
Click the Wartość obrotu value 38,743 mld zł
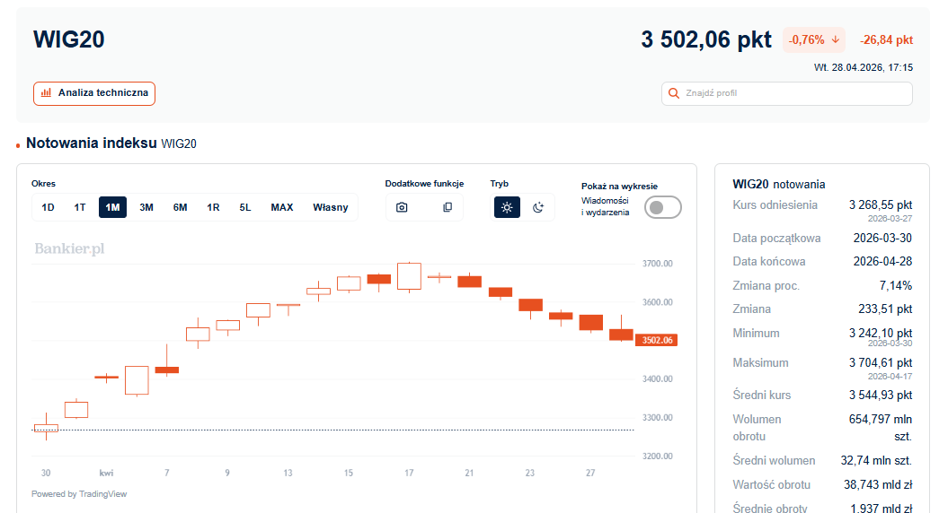(x=878, y=485)
